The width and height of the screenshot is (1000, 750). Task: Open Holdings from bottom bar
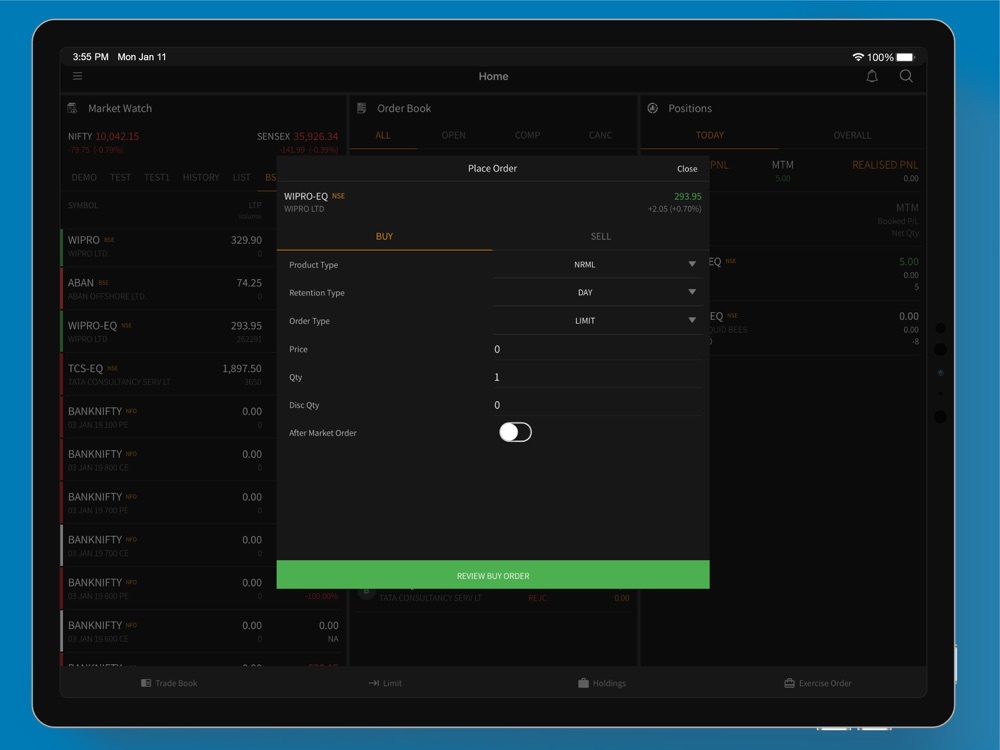pyautogui.click(x=602, y=683)
